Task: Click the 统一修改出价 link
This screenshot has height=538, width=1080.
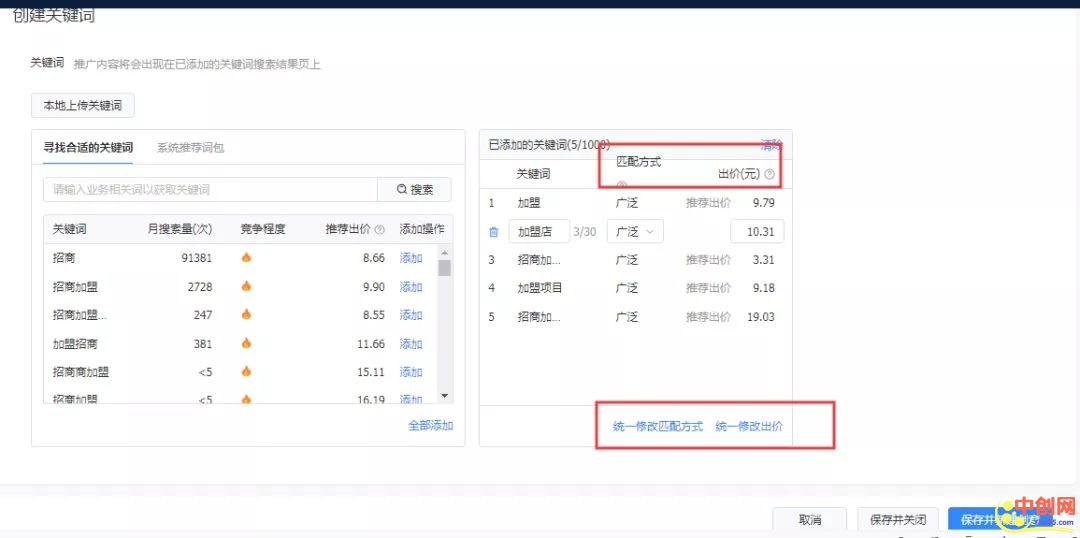Action: click(749, 427)
